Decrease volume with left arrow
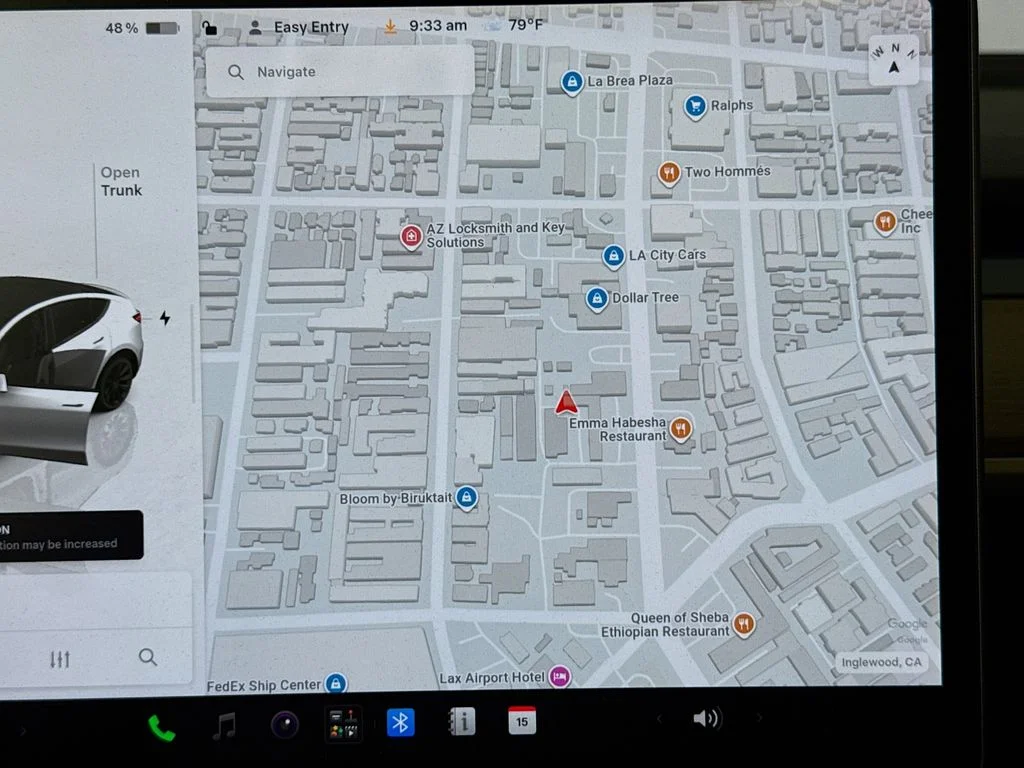This screenshot has height=768, width=1024. point(659,719)
